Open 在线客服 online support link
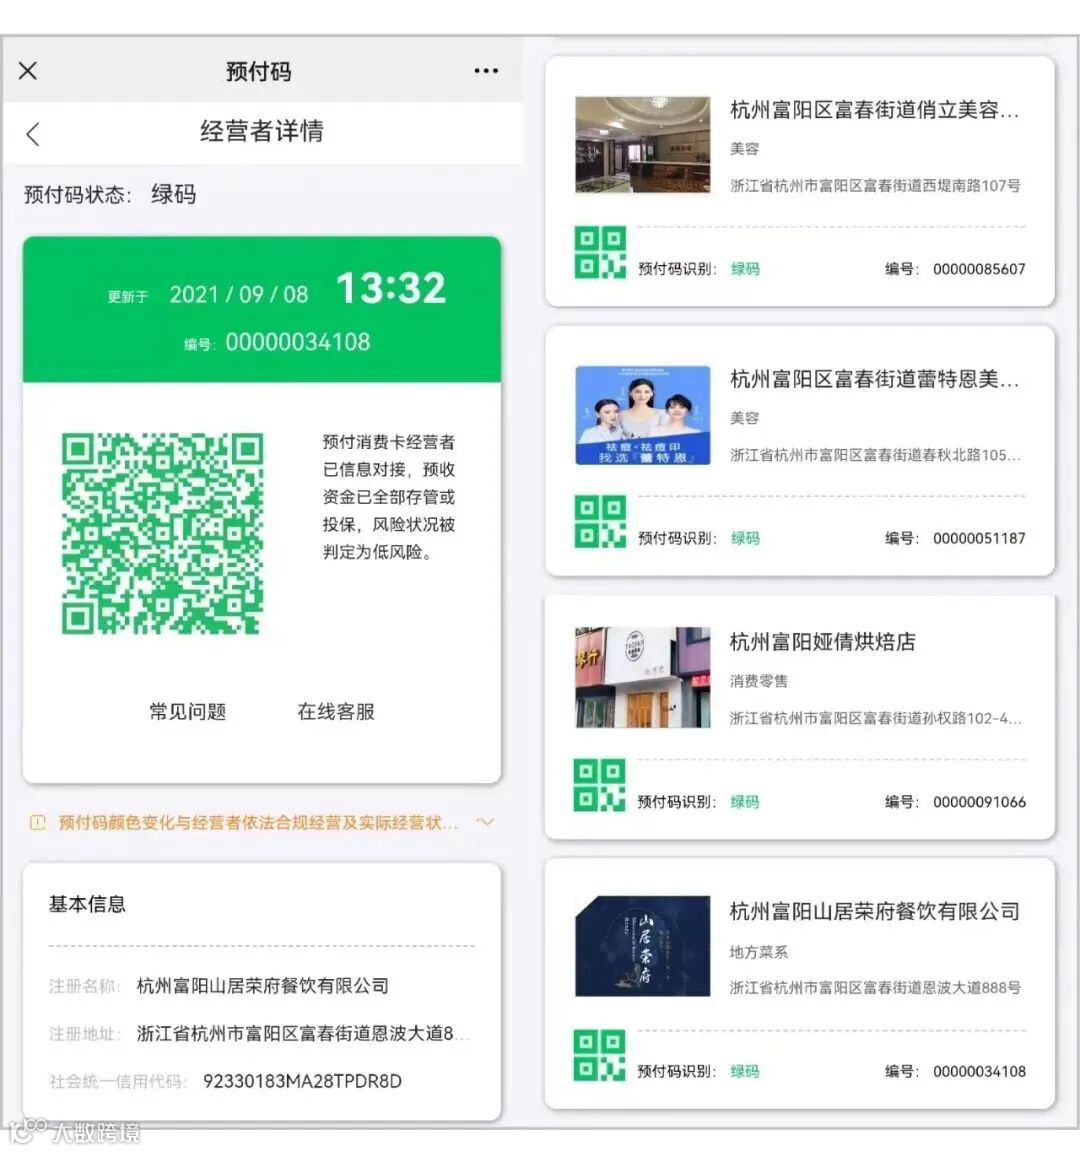This screenshot has width=1080, height=1152. pos(336,711)
